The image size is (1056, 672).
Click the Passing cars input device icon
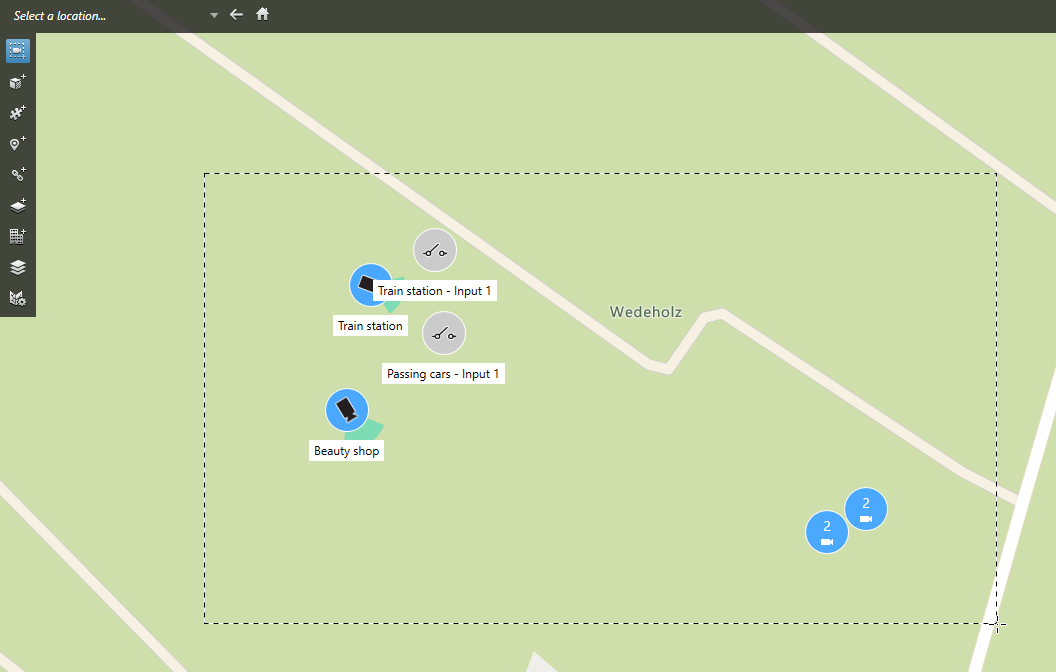click(444, 334)
